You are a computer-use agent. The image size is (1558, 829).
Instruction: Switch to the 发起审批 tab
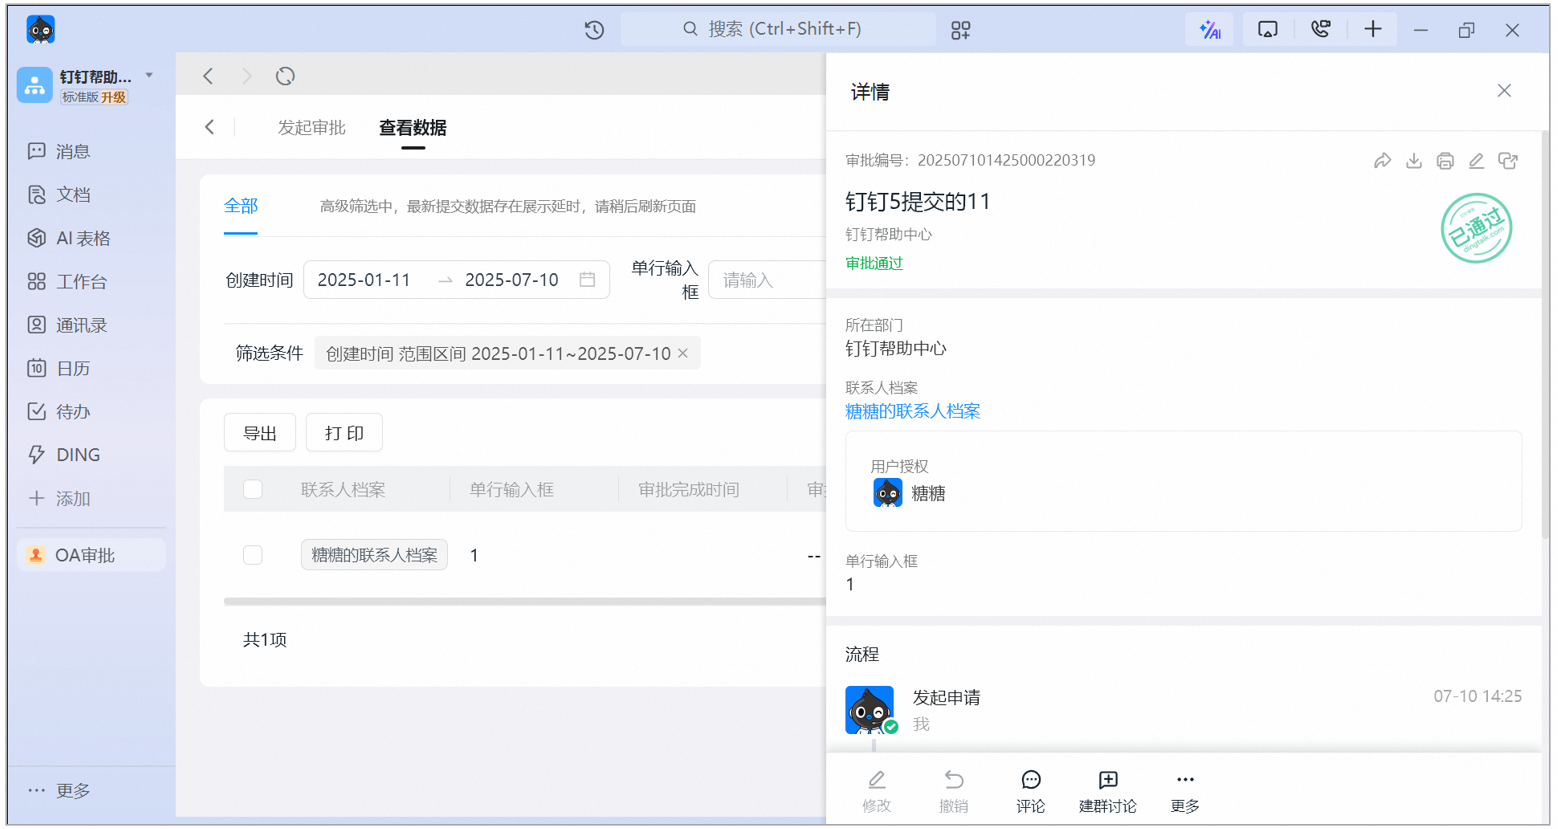312,128
